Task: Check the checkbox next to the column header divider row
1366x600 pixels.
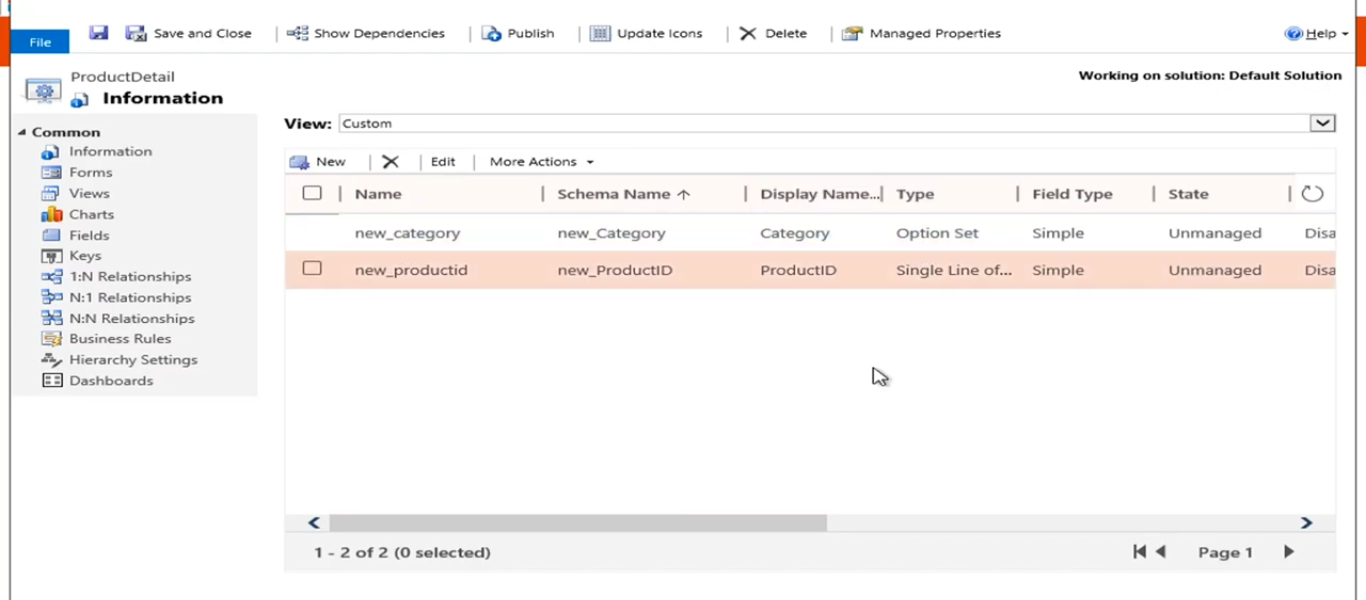Action: (311, 193)
